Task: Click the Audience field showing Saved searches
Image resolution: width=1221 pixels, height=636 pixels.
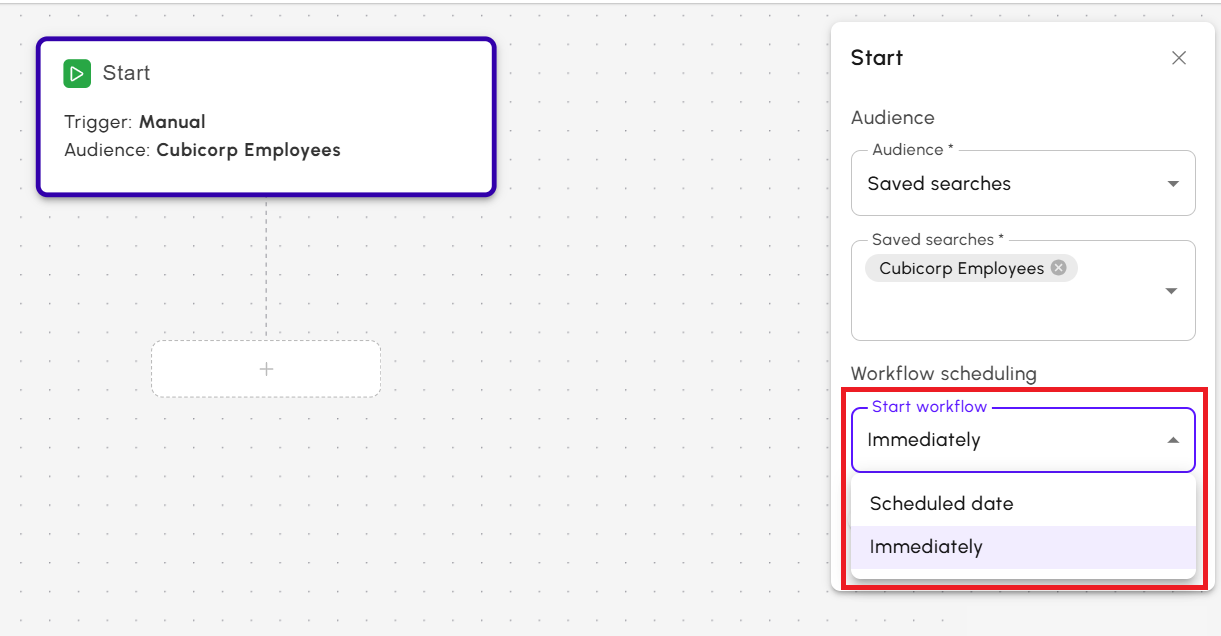Action: [1000, 184]
